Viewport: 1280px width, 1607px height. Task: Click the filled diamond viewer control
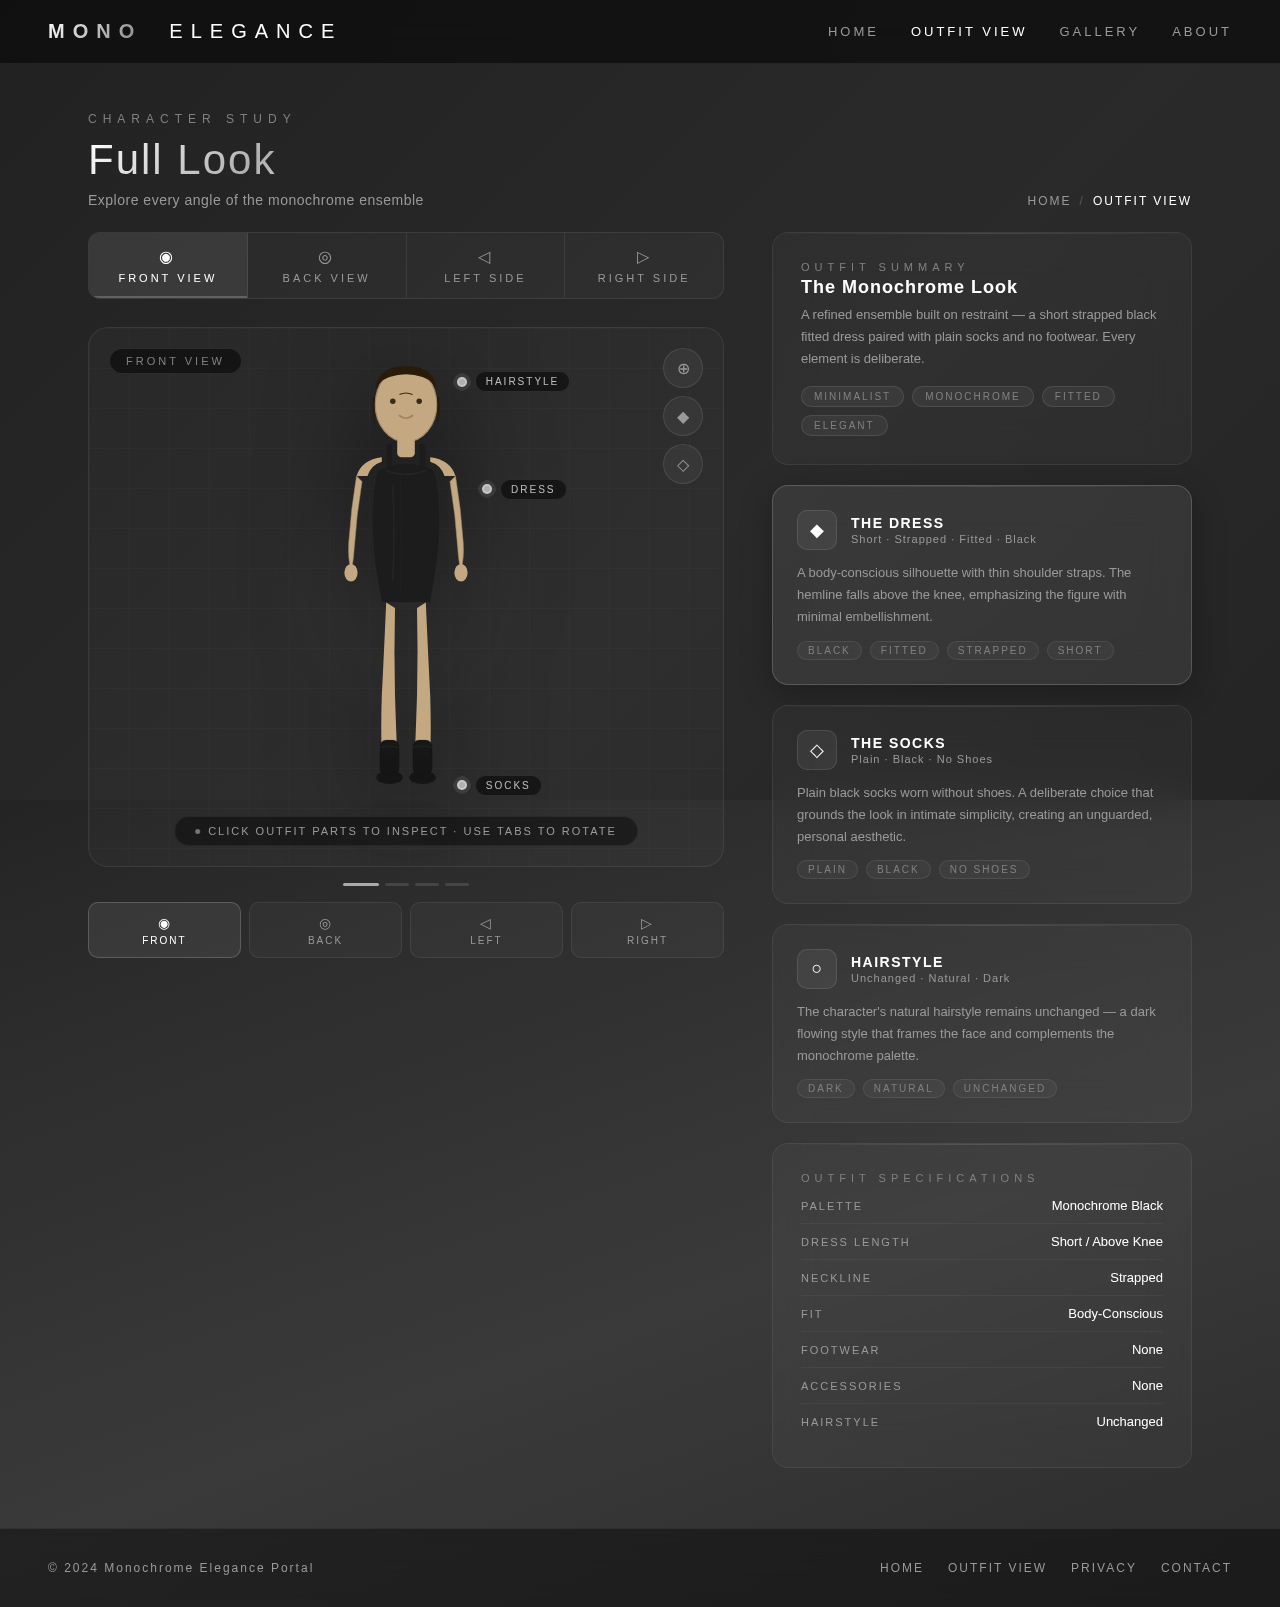point(683,416)
